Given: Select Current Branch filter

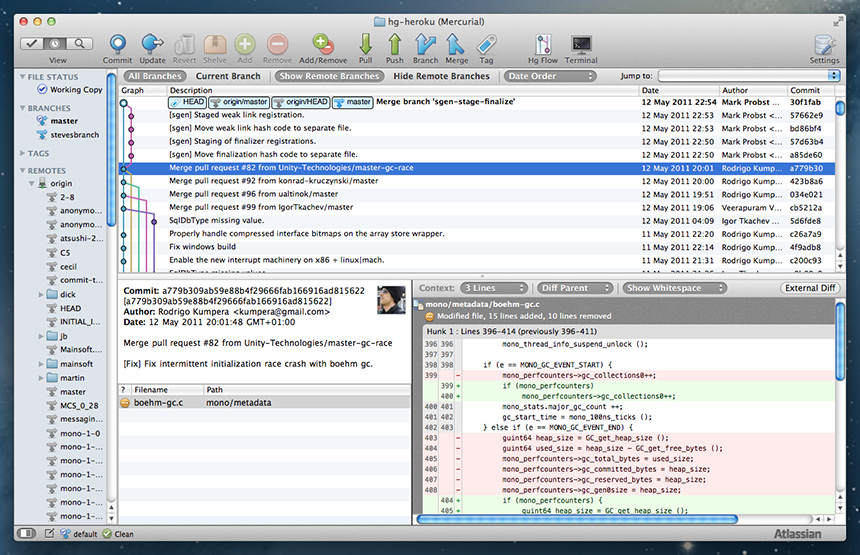Looking at the screenshot, I should (228, 76).
